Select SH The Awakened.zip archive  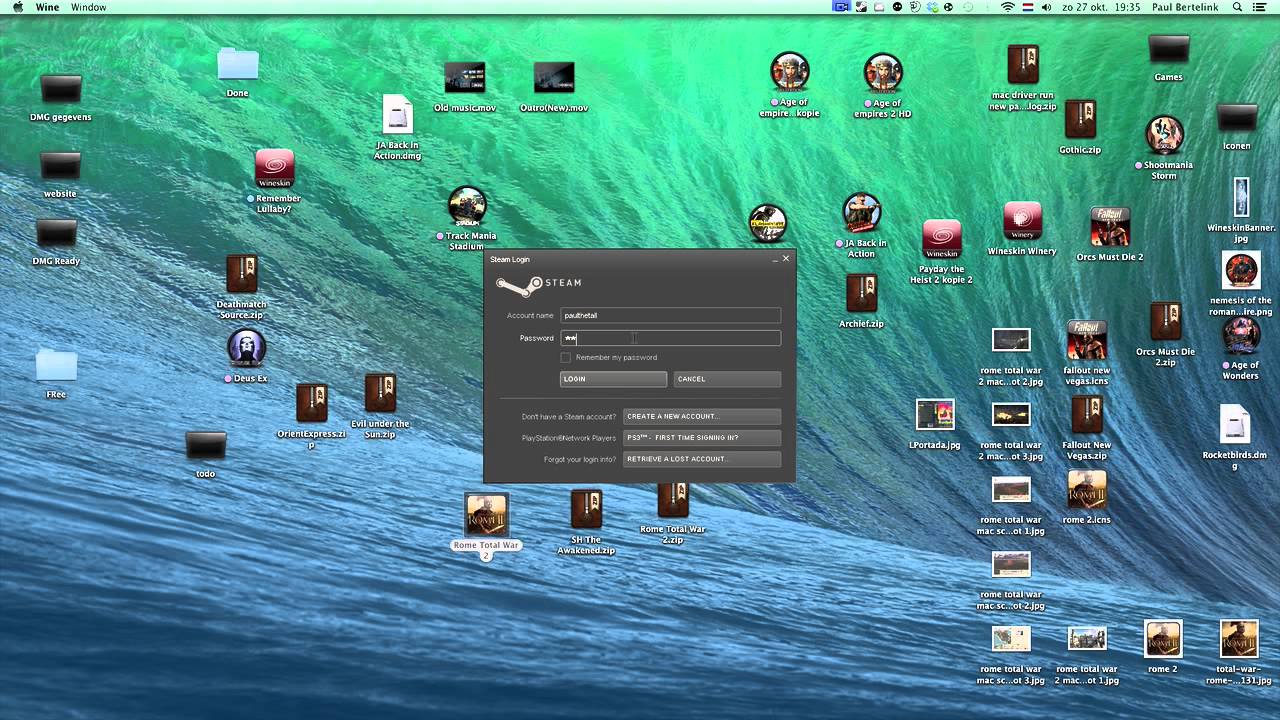pos(586,509)
